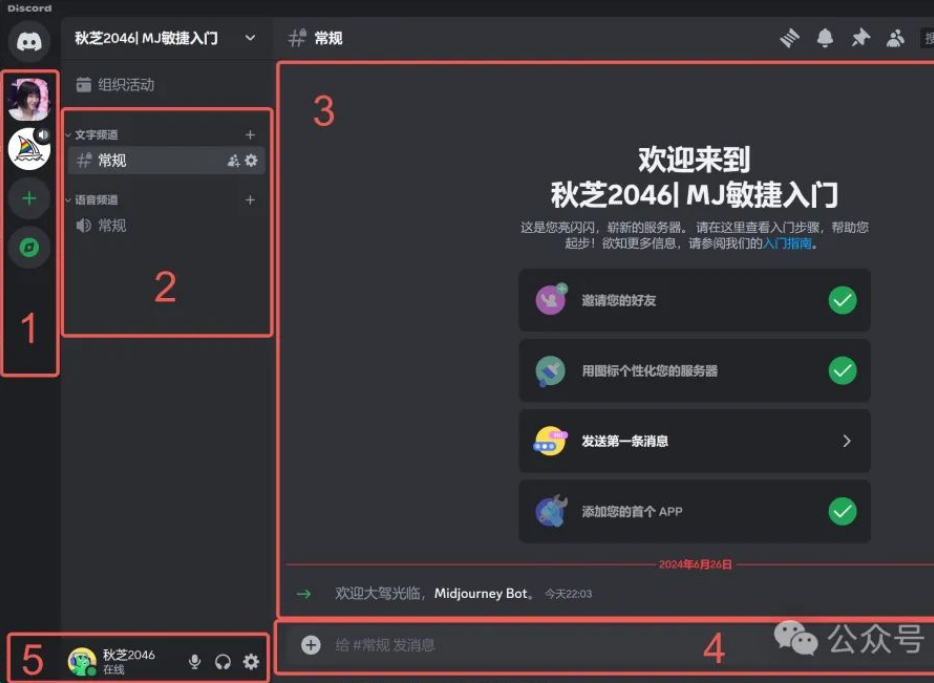Click 用图标个性化您的服务器 card

click(x=695, y=370)
